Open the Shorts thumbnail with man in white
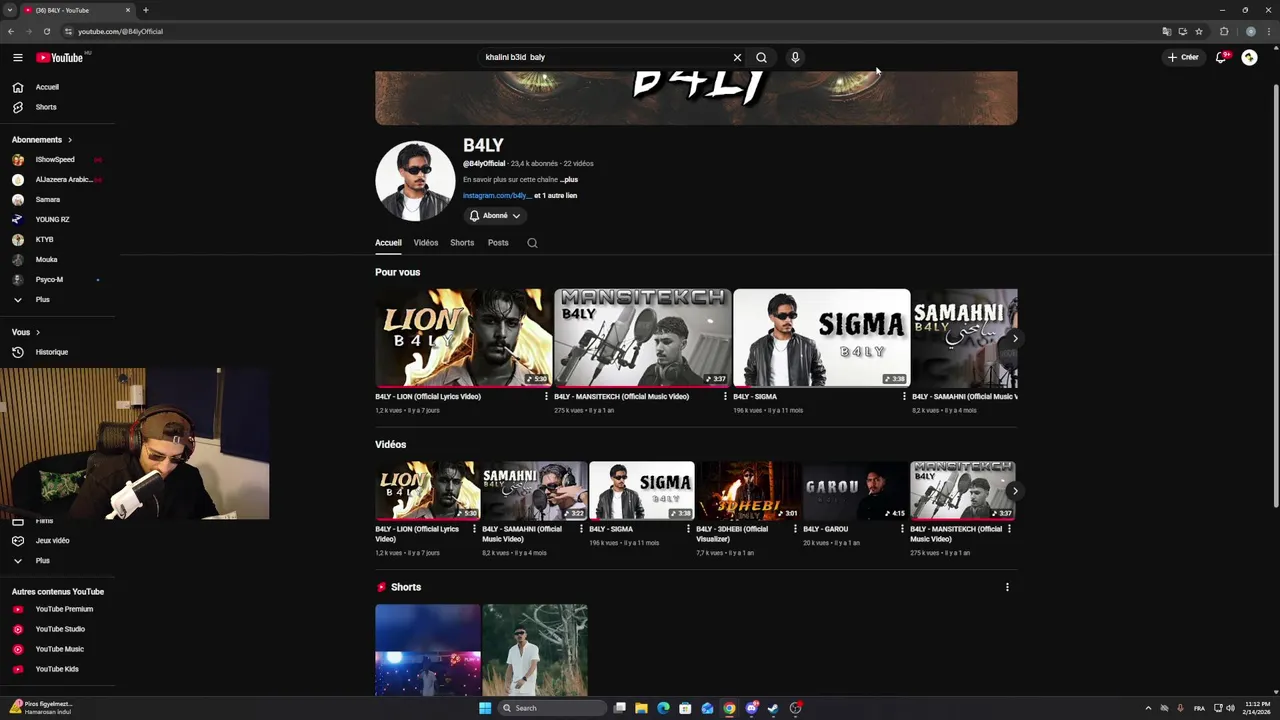 pyautogui.click(x=535, y=650)
